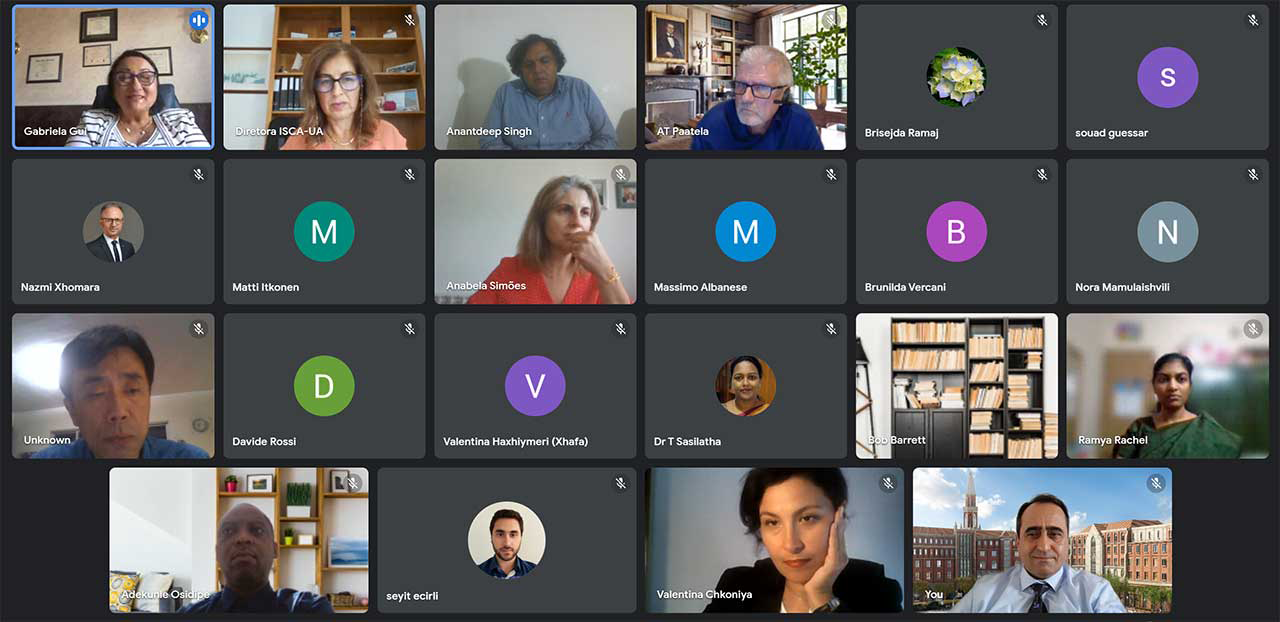Click muted mic icon on Diretora ISCA-UA tile
The width and height of the screenshot is (1280, 622).
[409, 20]
